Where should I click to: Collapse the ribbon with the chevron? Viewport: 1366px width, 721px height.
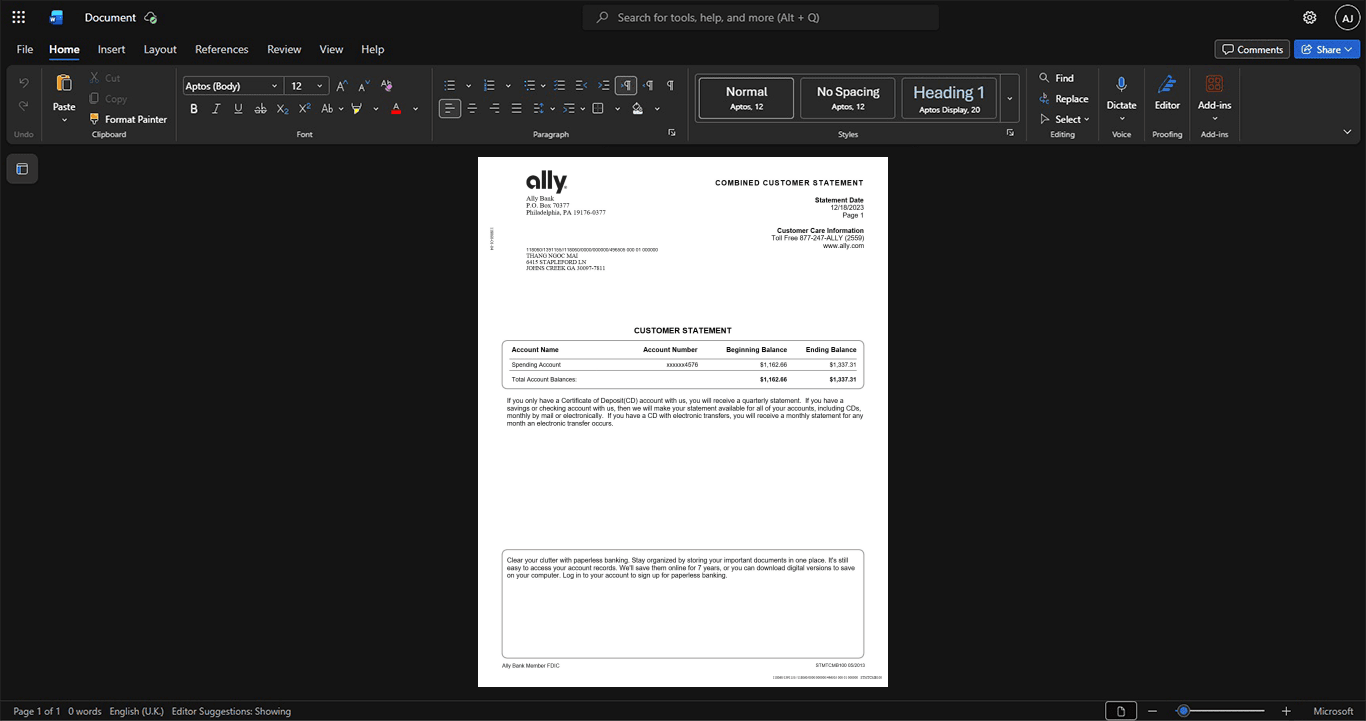[x=1347, y=132]
